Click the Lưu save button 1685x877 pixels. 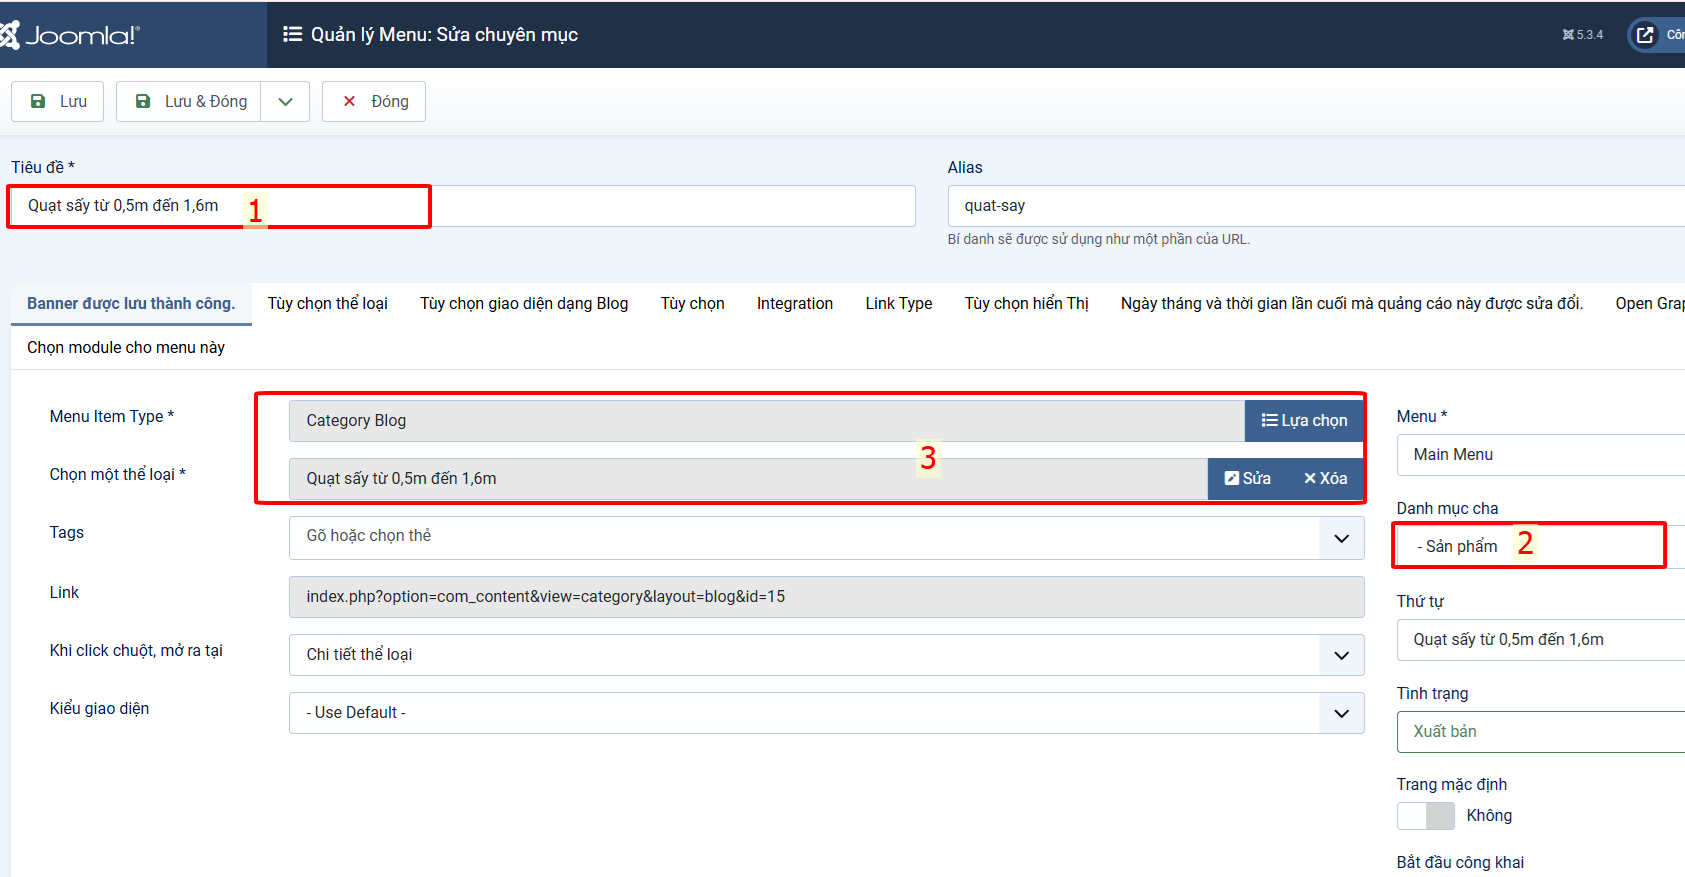pyautogui.click(x=58, y=101)
